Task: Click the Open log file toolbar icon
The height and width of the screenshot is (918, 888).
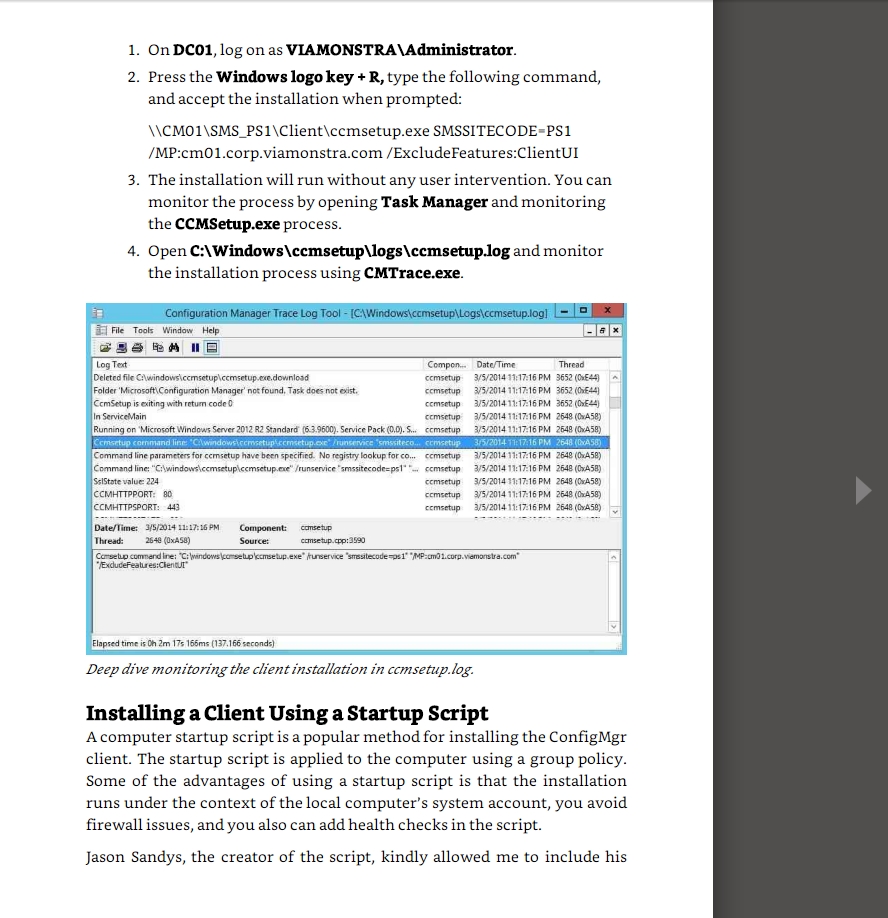Action: click(x=104, y=347)
